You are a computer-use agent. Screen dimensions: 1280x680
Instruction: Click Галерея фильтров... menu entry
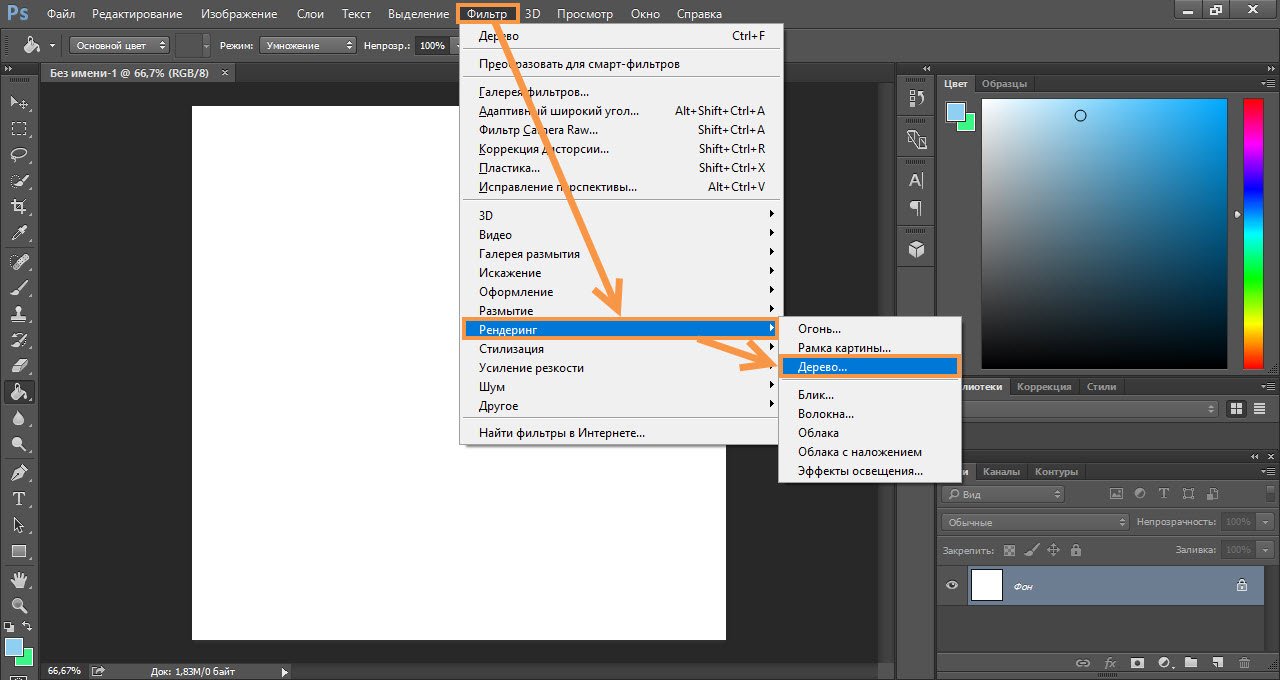click(x=534, y=92)
